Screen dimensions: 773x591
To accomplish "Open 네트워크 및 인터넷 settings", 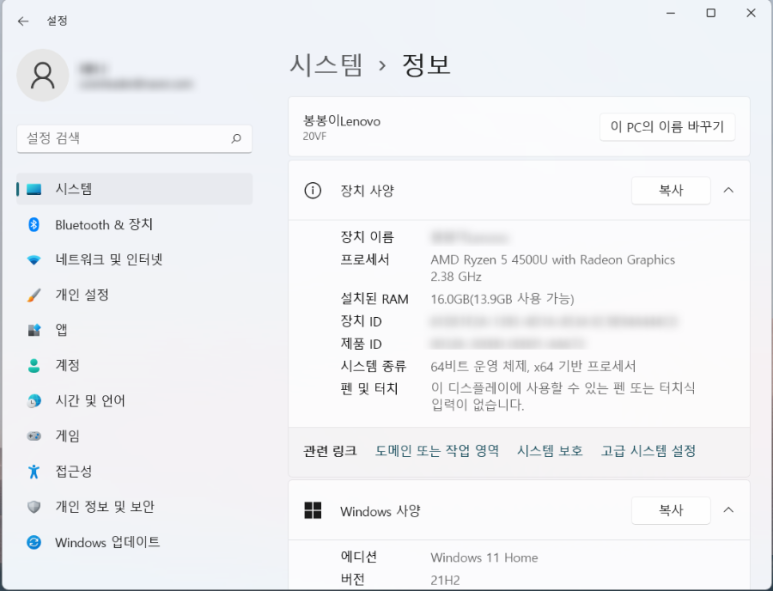I will [109, 260].
